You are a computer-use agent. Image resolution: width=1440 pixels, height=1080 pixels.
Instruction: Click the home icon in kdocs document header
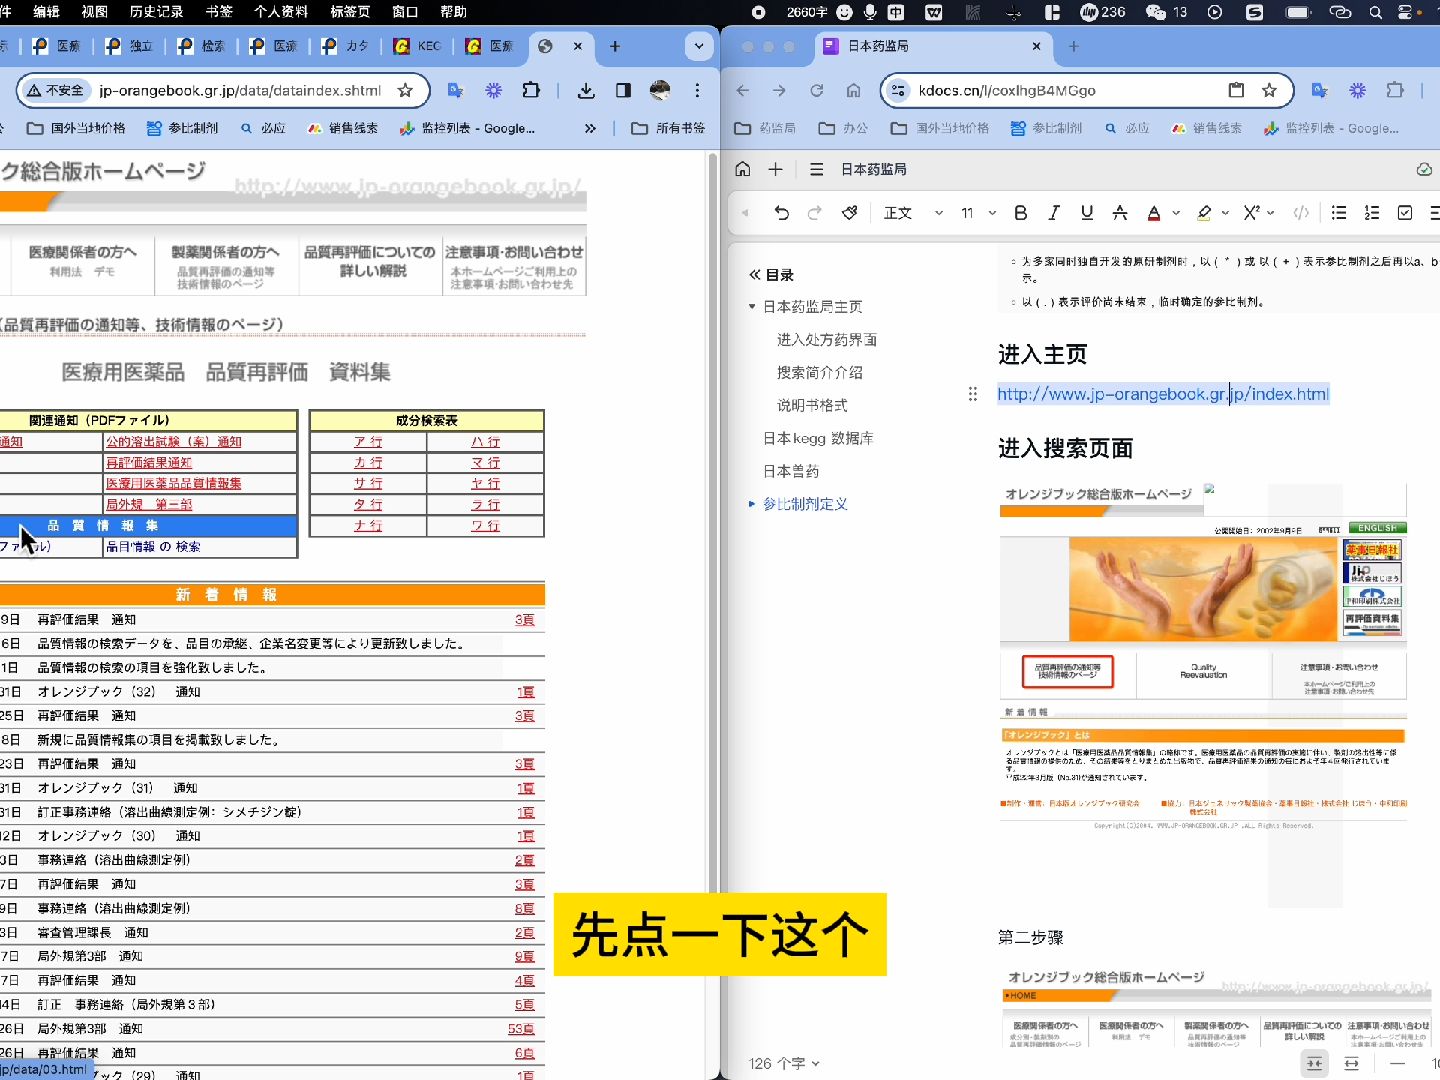[x=743, y=169]
